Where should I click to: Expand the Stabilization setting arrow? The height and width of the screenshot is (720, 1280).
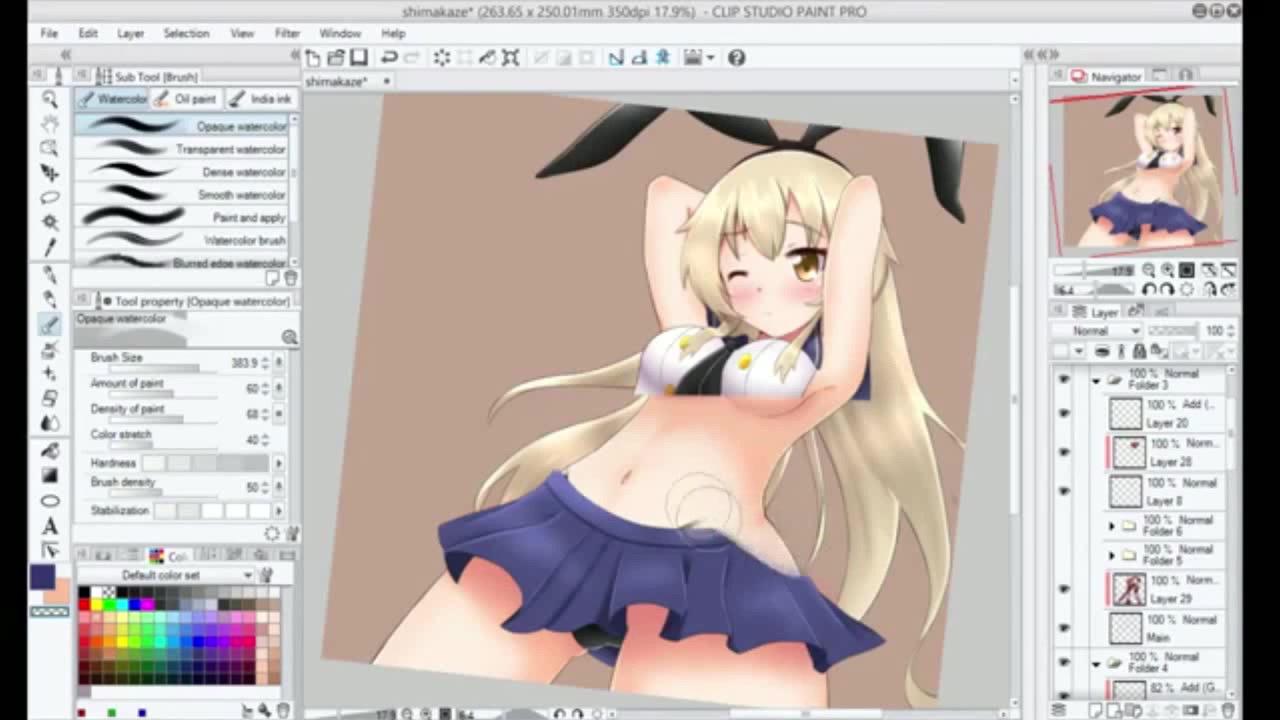[278, 511]
